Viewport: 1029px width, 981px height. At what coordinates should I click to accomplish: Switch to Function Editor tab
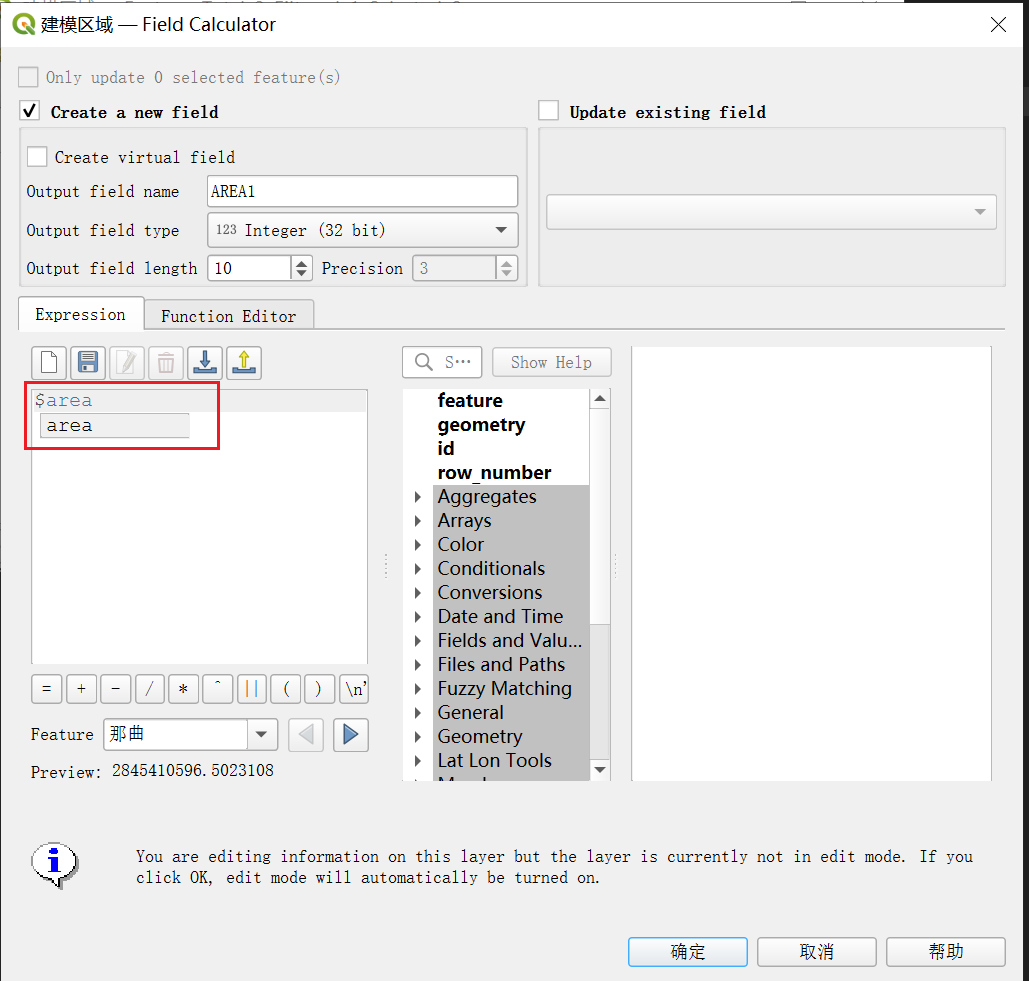coord(228,316)
